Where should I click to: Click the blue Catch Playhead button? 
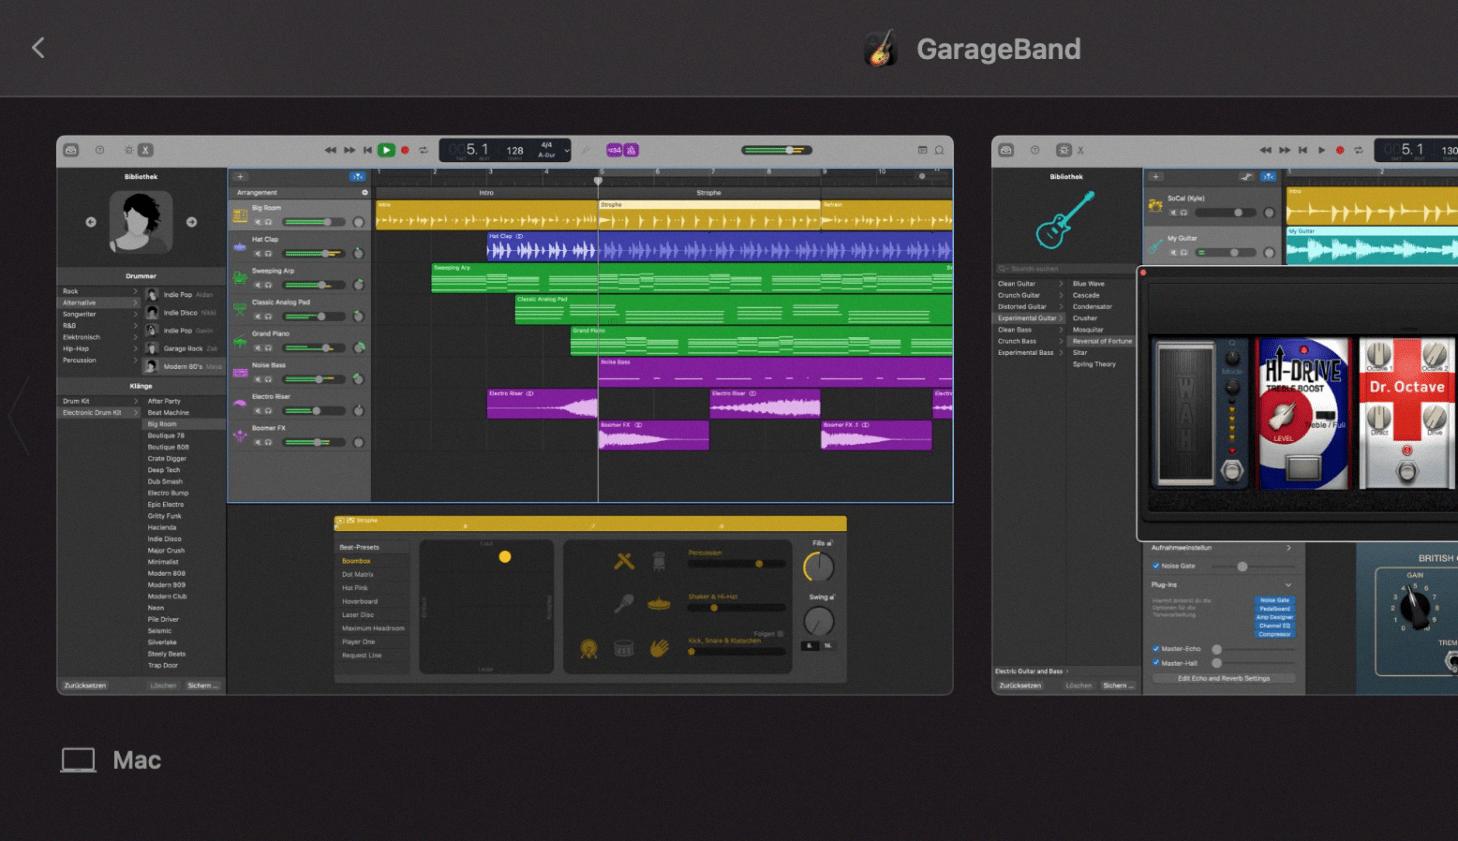357,177
